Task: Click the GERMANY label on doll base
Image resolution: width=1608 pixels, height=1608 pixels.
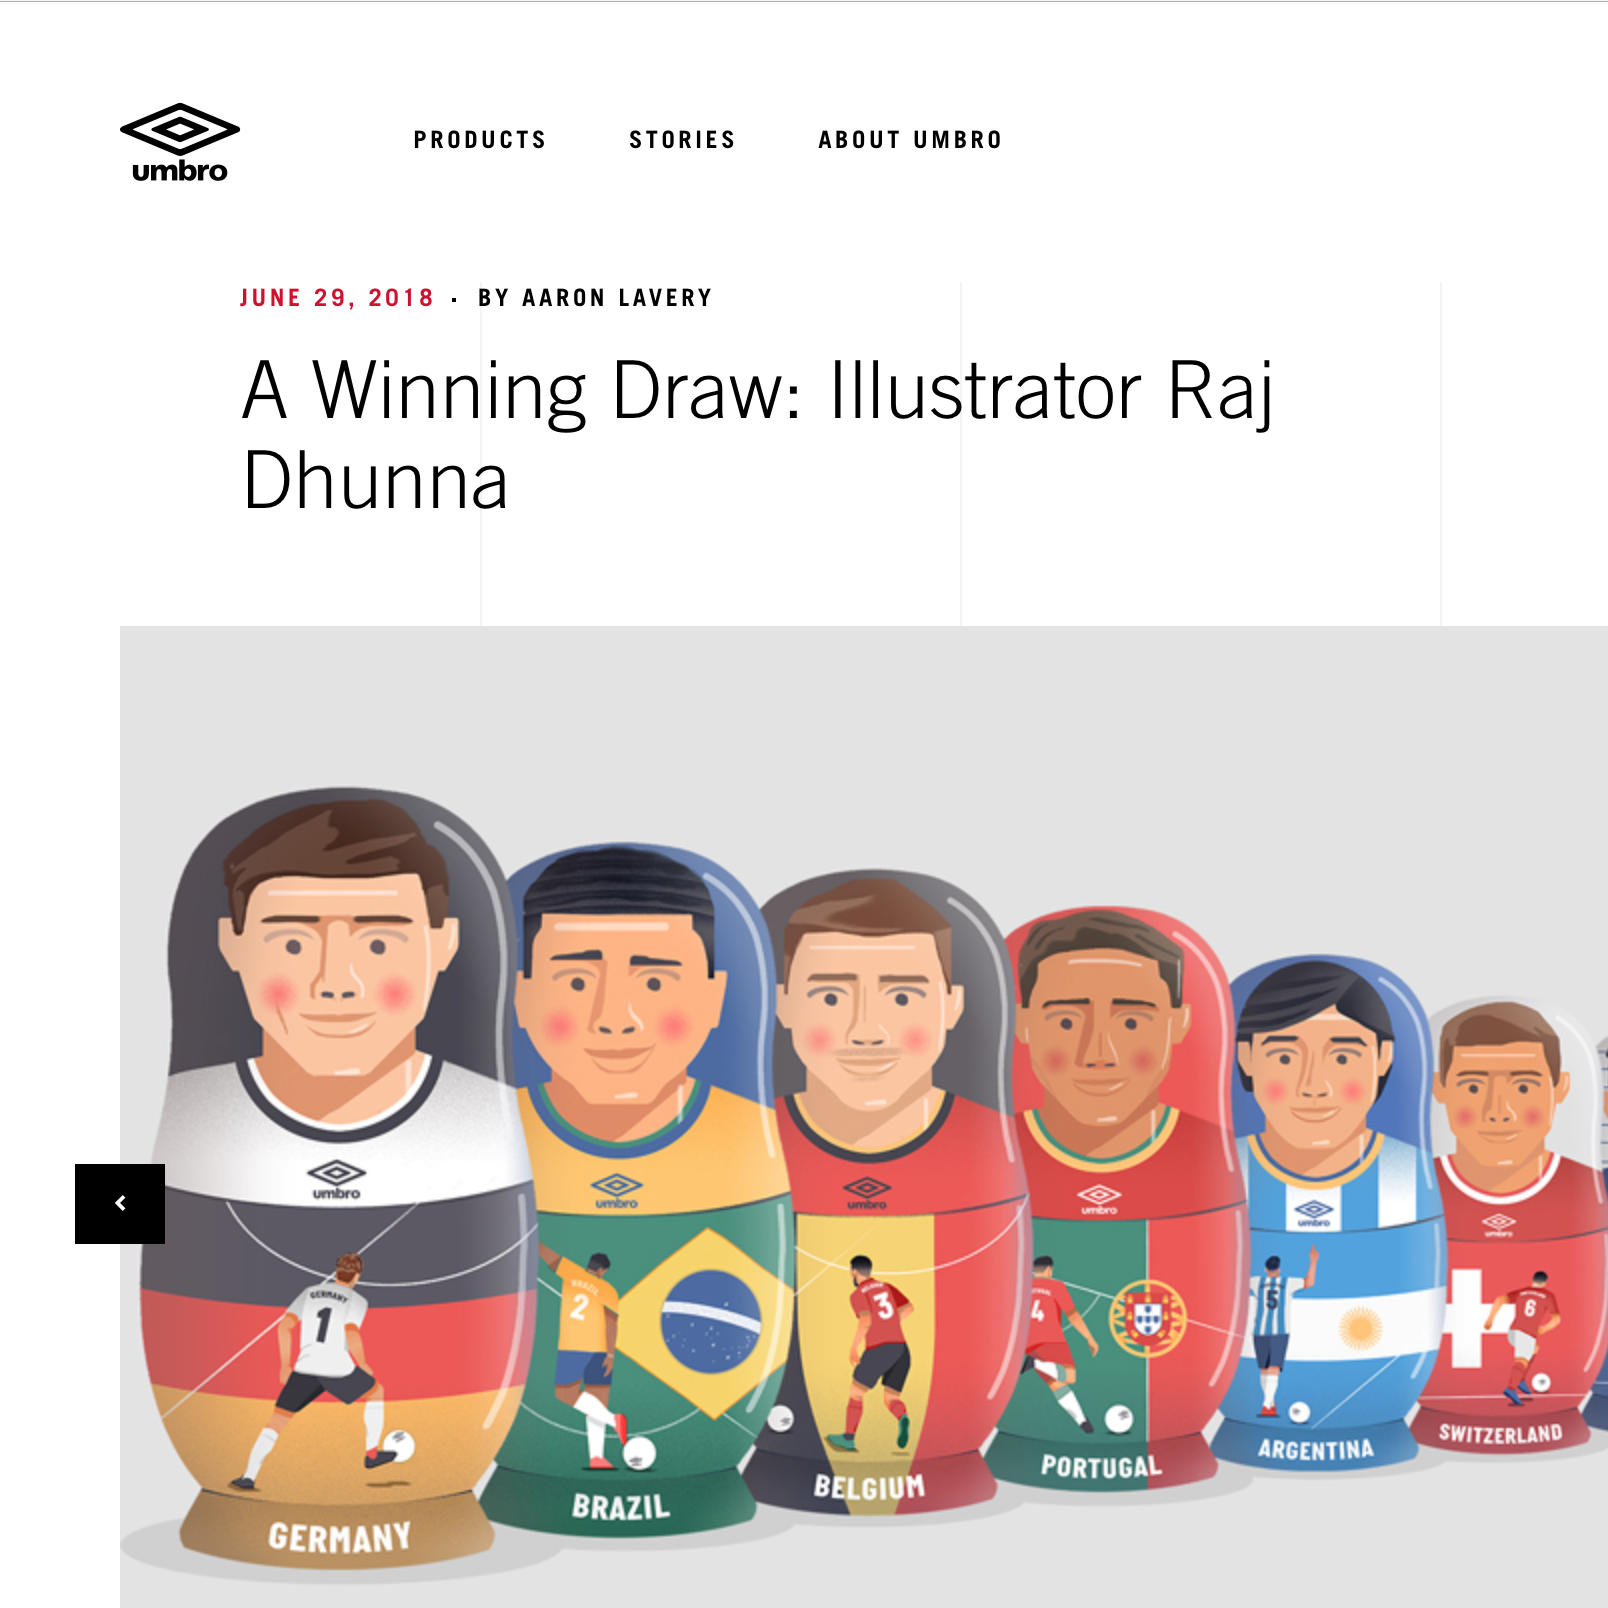Action: click(x=339, y=1537)
